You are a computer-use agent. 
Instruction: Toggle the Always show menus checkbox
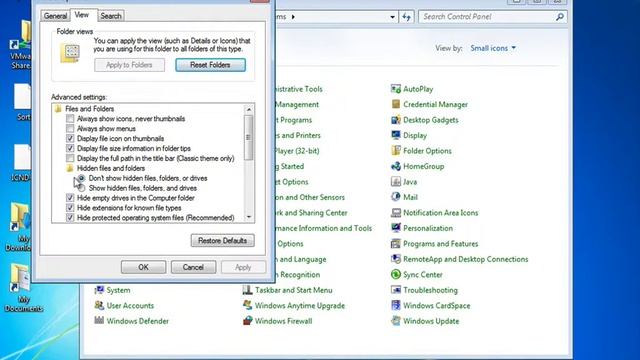(x=70, y=129)
